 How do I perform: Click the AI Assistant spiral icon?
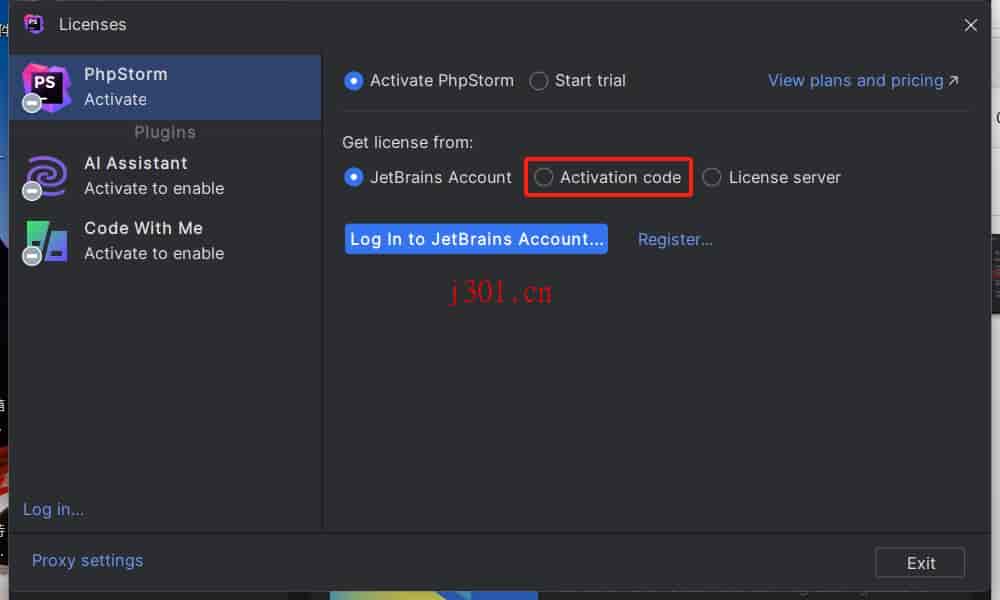coord(46,177)
